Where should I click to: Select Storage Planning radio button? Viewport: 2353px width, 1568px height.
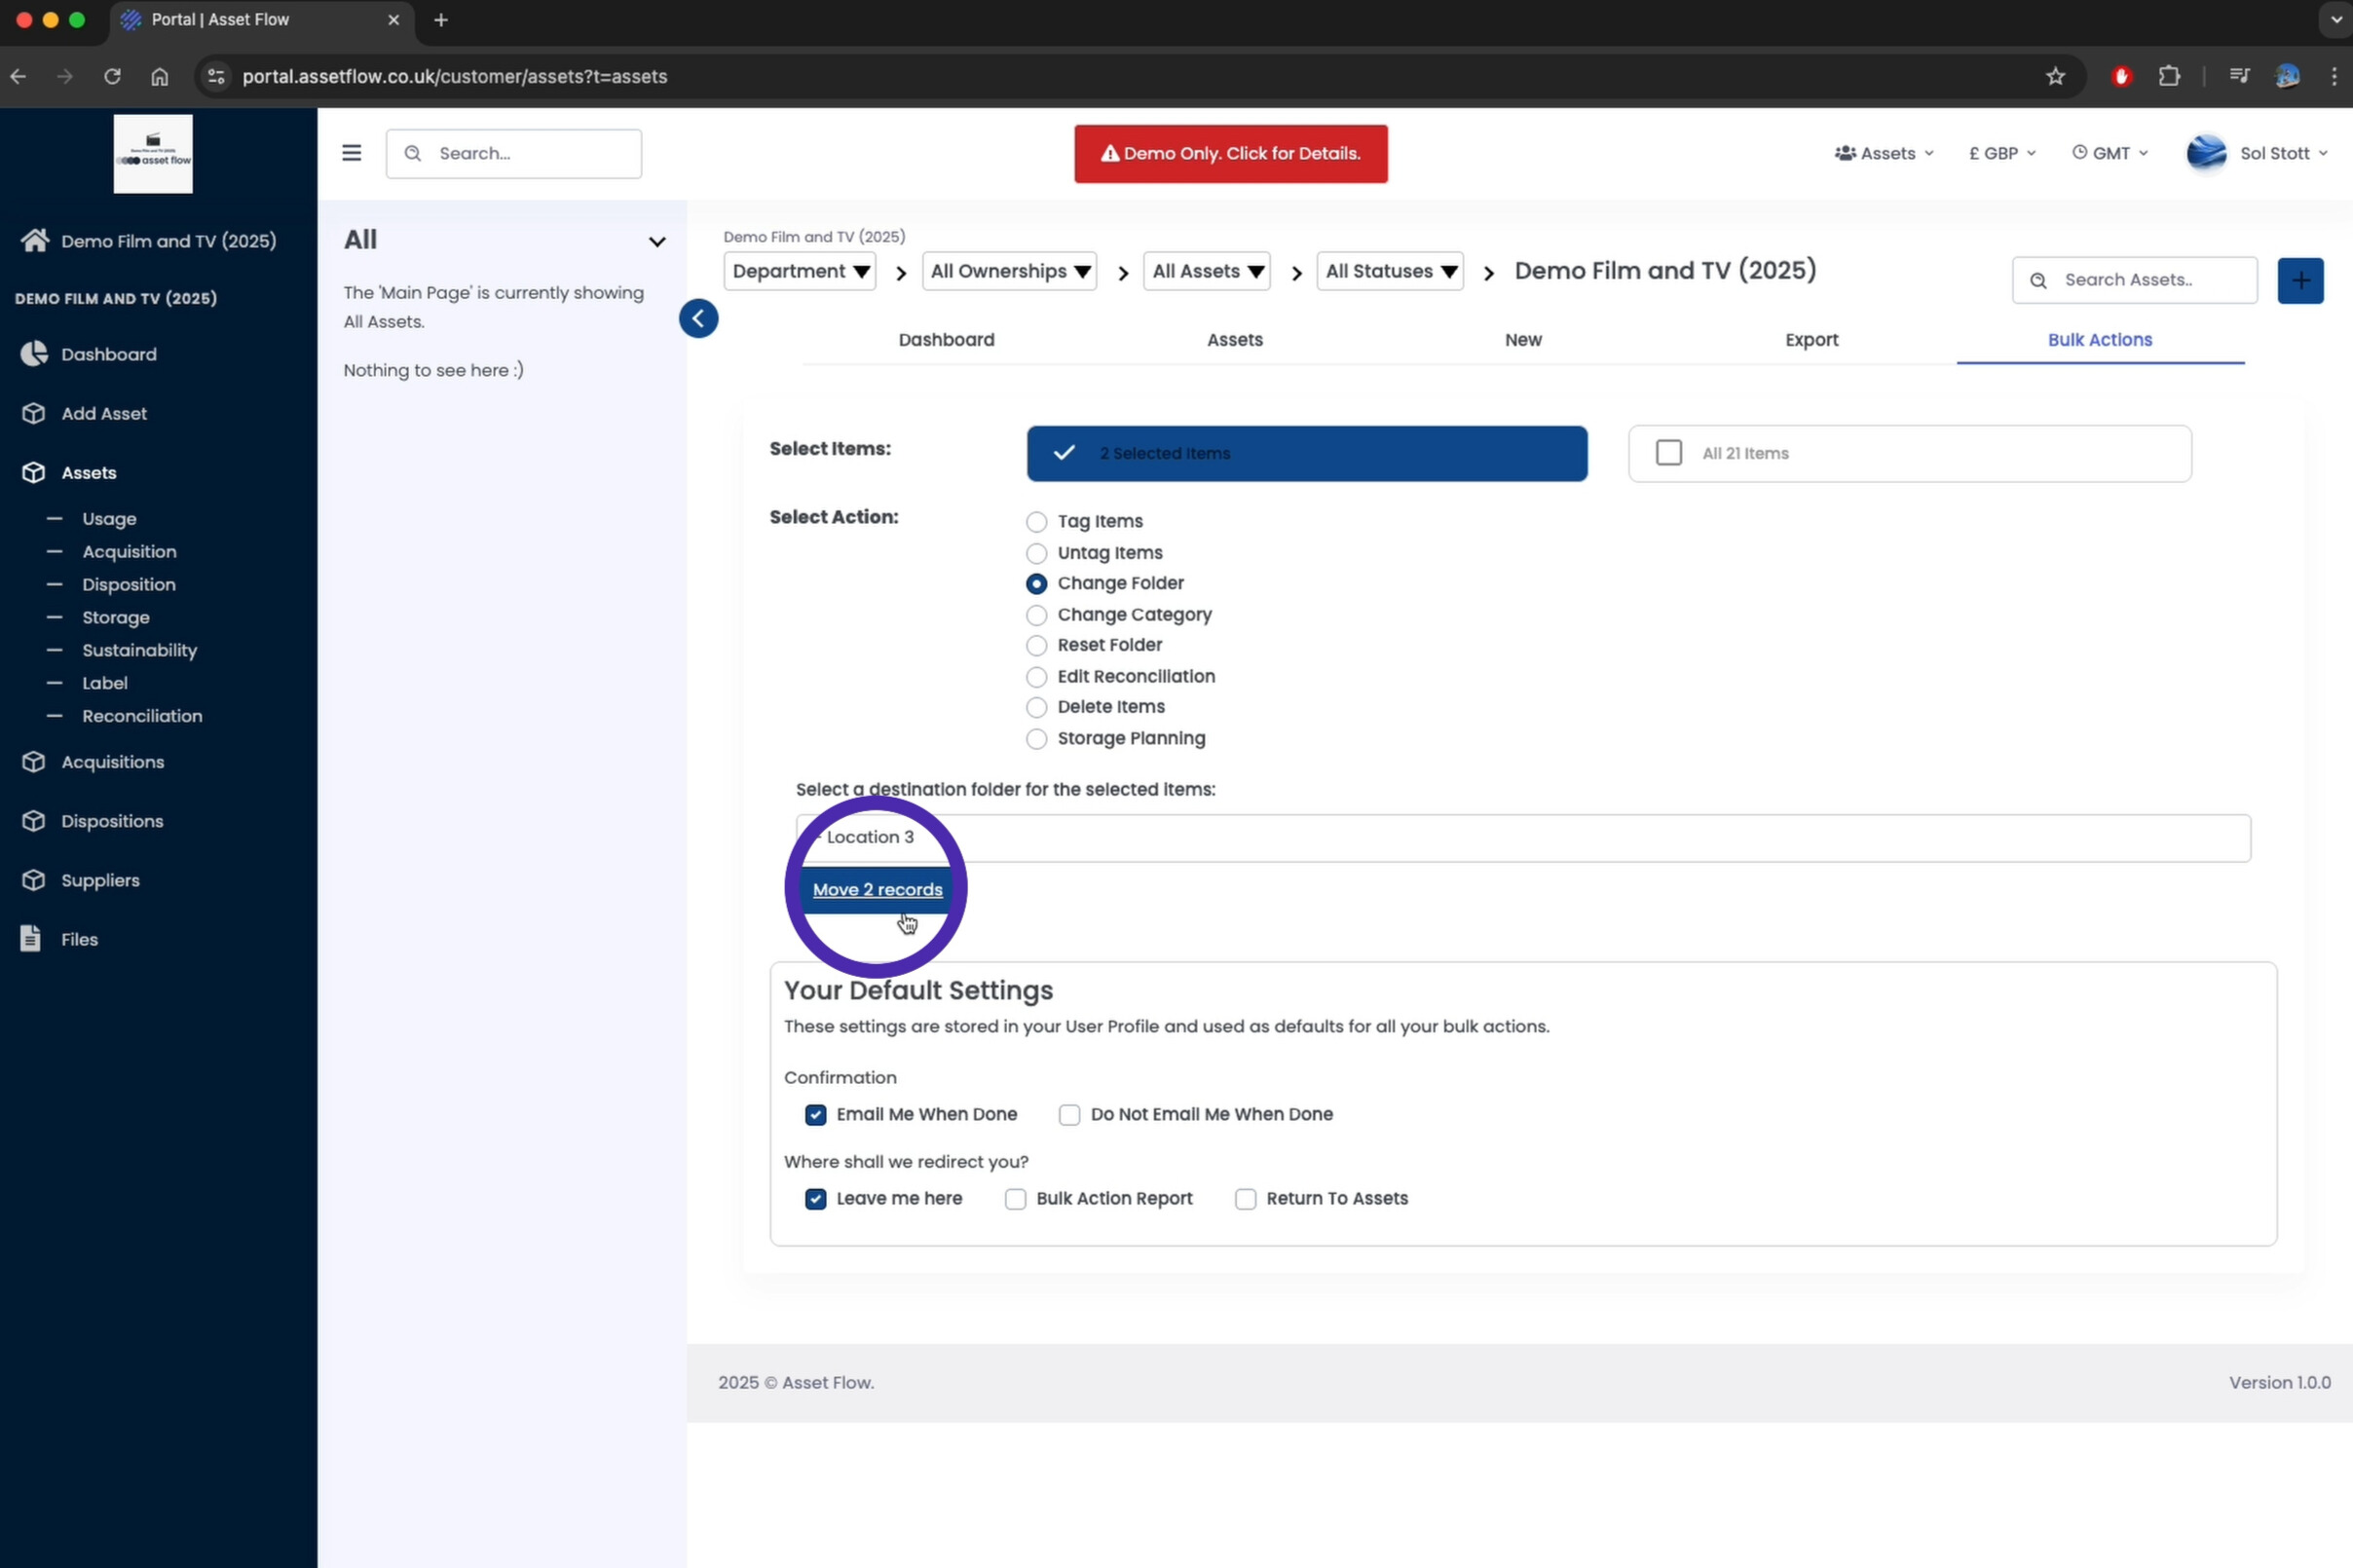pos(1036,739)
